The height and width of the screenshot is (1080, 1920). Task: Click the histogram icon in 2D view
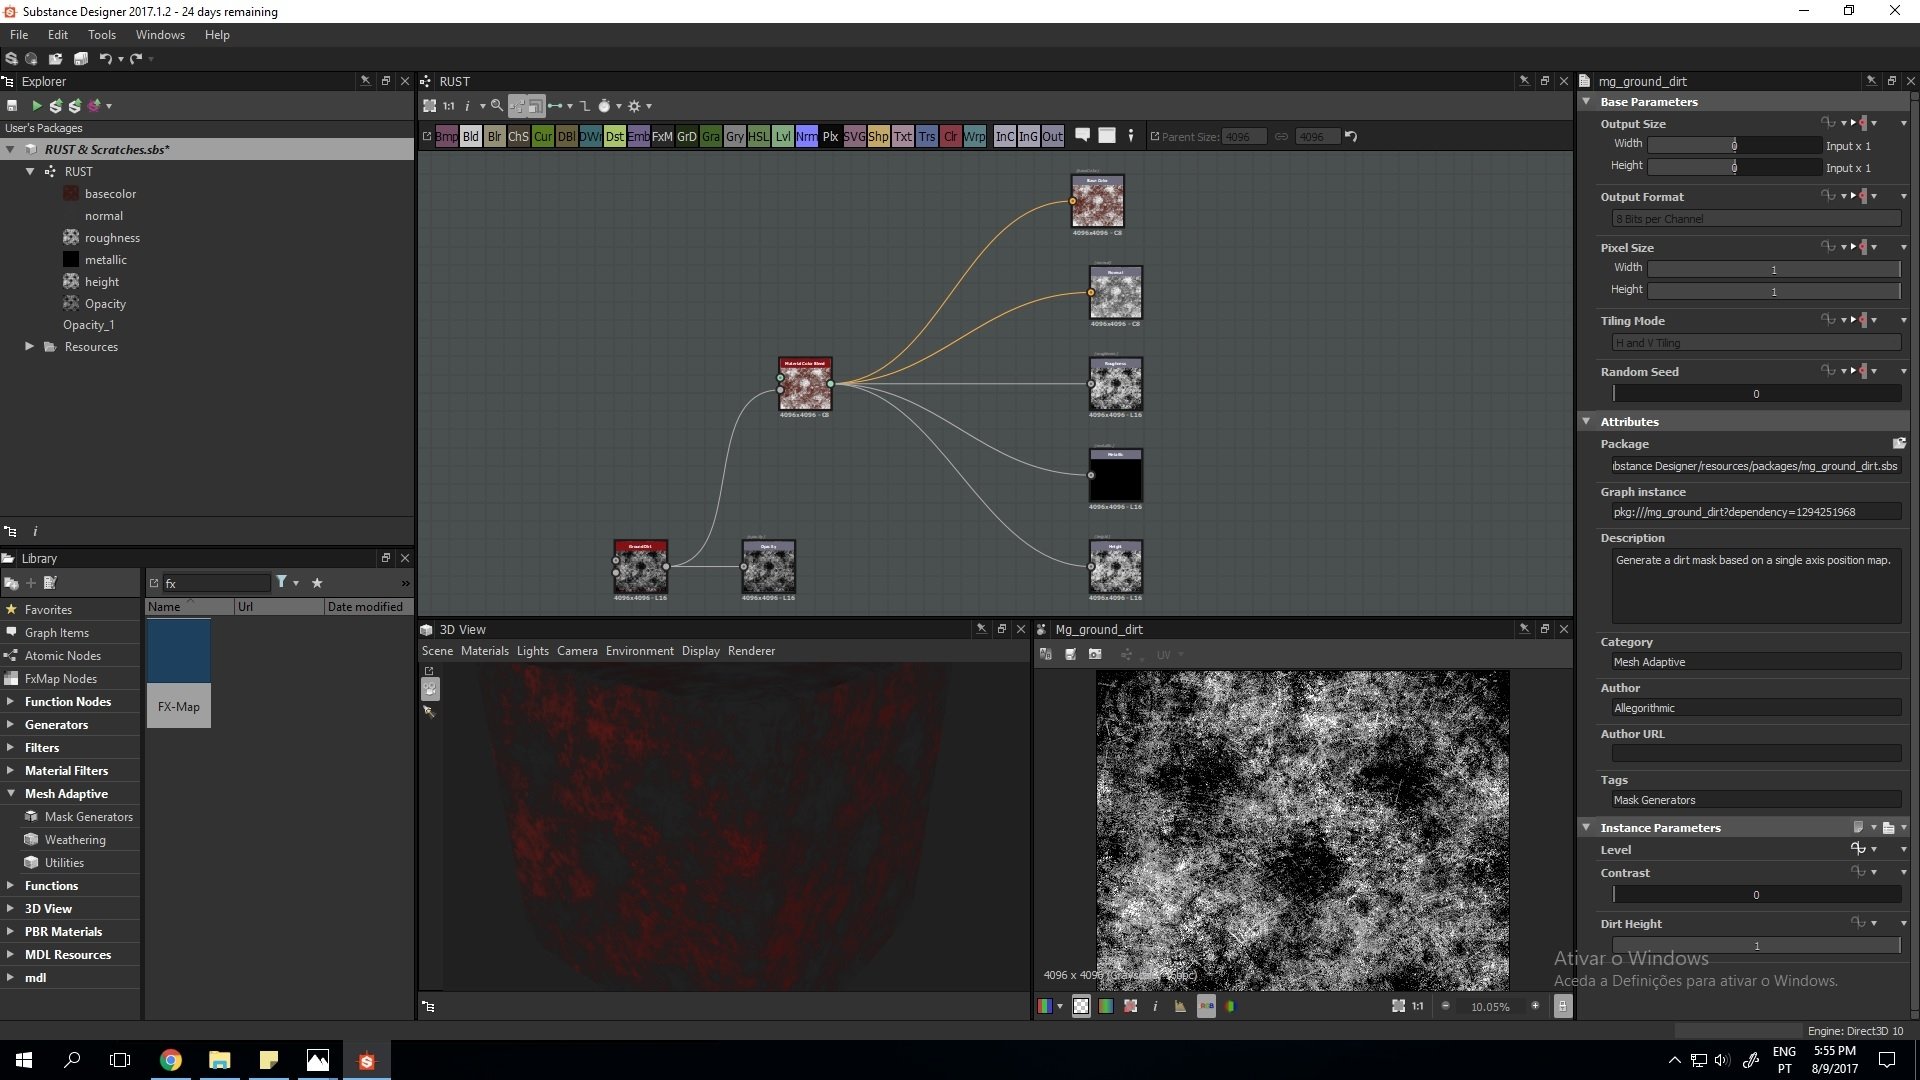[1180, 1007]
